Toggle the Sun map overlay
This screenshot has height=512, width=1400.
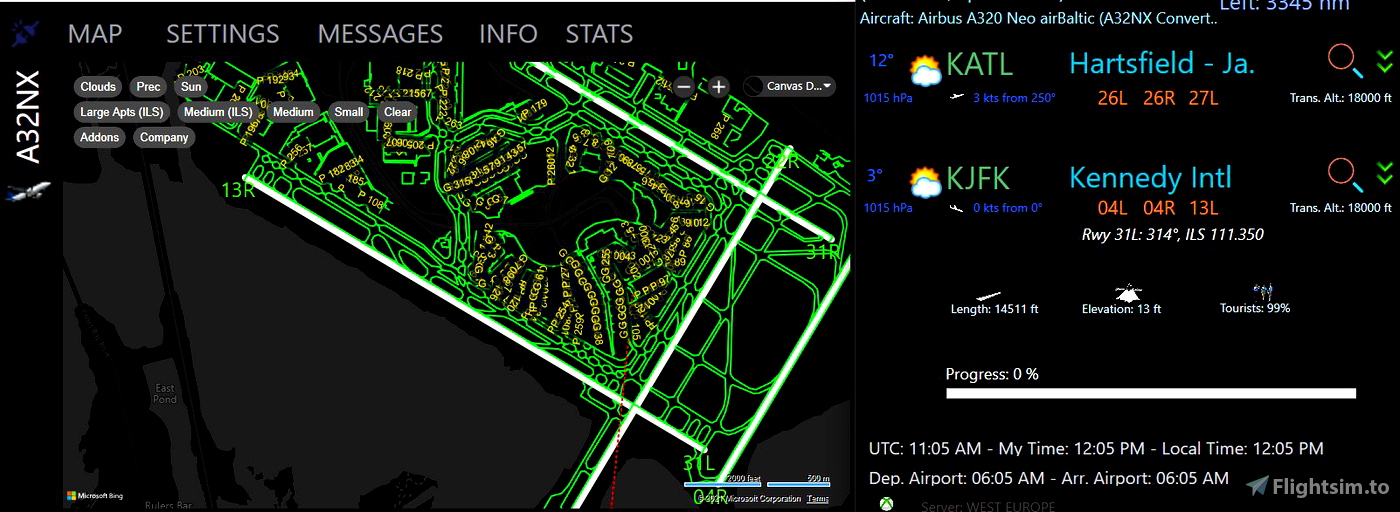tap(191, 87)
